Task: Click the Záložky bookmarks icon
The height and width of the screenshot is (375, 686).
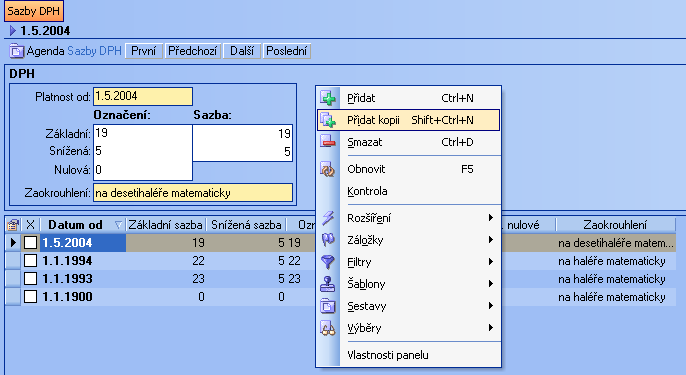Action: click(328, 240)
